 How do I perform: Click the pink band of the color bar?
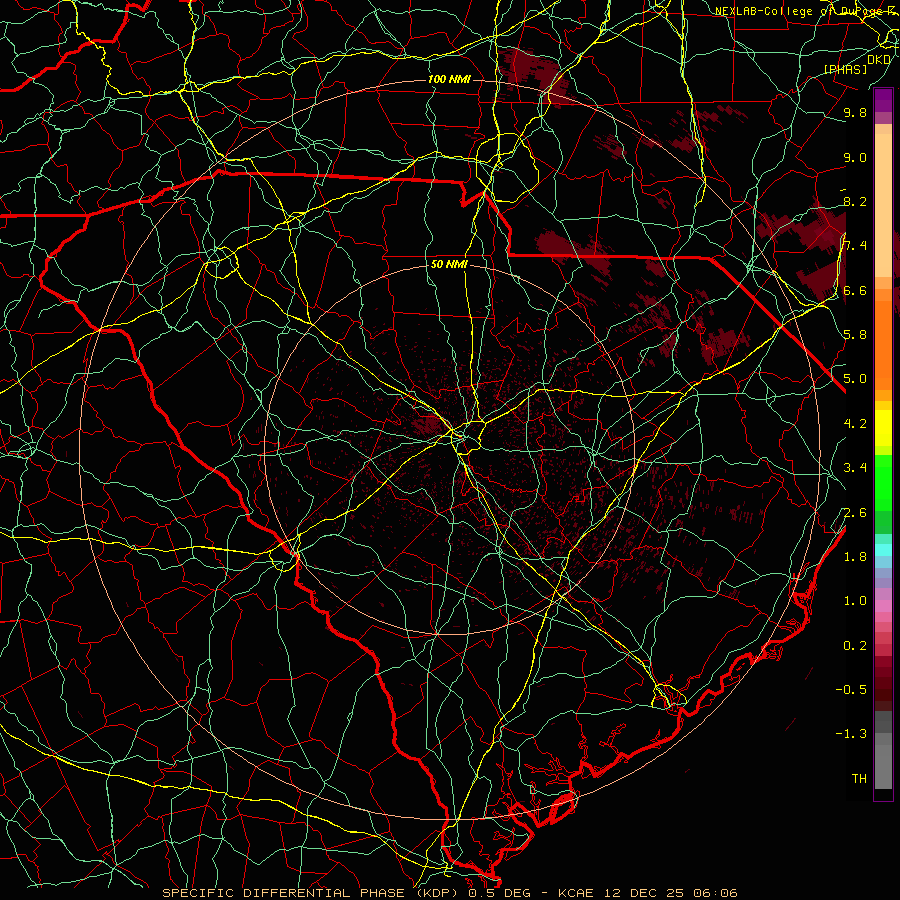(x=883, y=606)
